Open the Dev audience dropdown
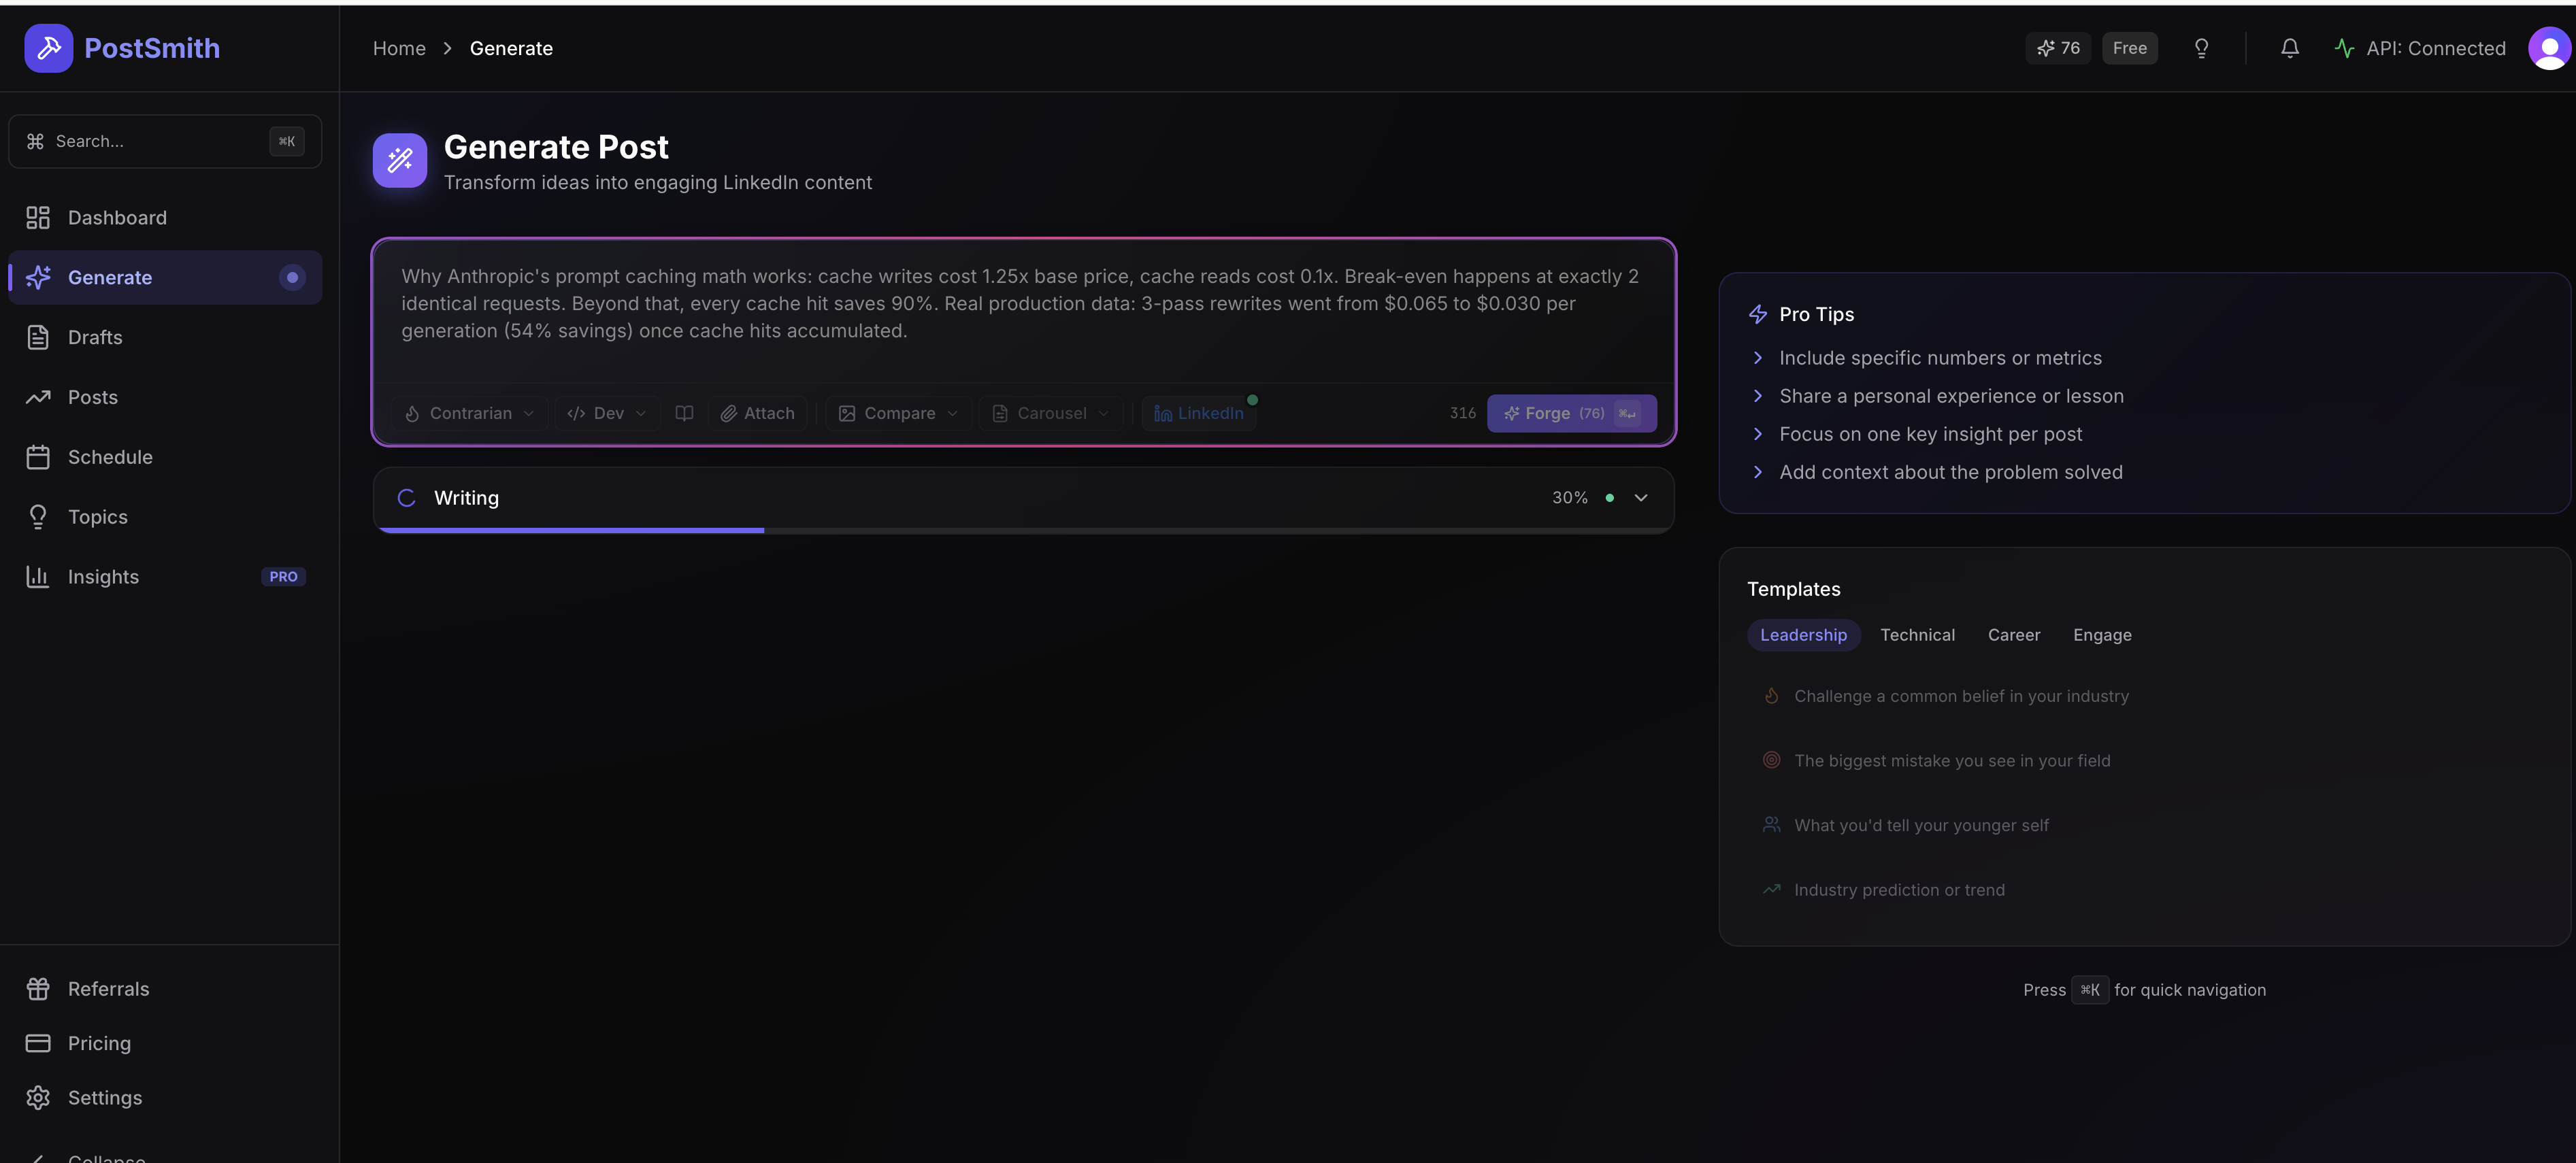The image size is (2576, 1163). (x=607, y=413)
